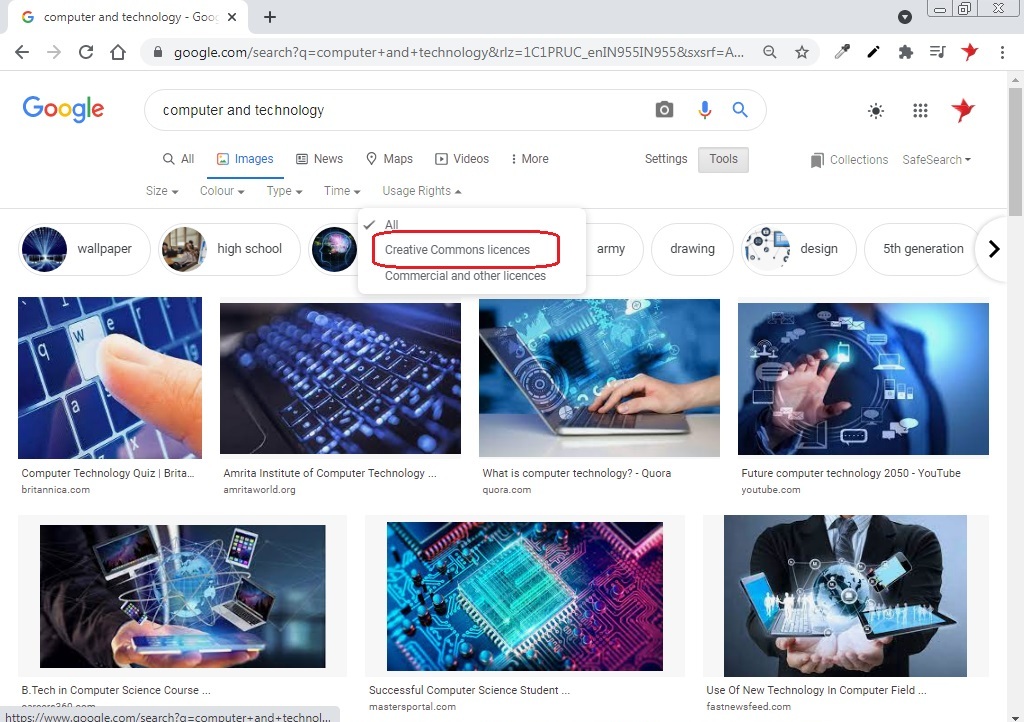
Task: Open the Britannica keyboard image thumbnail
Action: coord(110,378)
